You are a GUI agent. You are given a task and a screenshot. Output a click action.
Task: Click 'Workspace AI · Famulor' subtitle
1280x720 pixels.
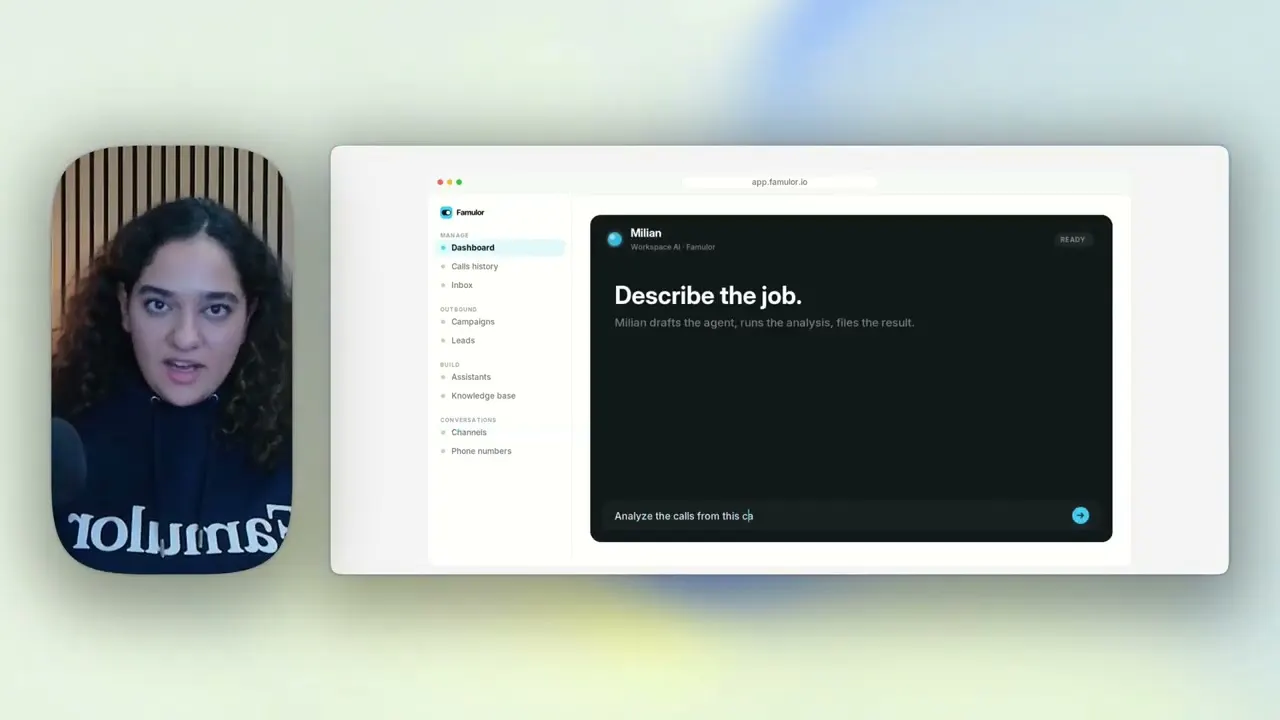point(673,247)
